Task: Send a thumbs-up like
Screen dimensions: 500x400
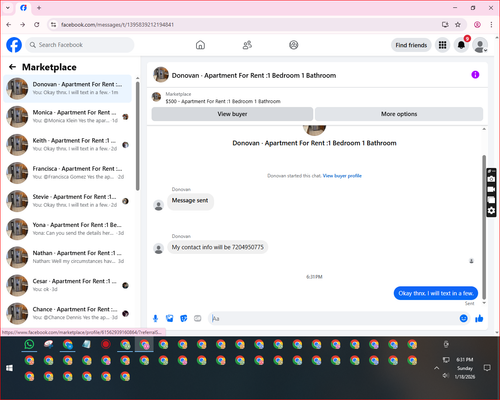Action: pos(479,318)
